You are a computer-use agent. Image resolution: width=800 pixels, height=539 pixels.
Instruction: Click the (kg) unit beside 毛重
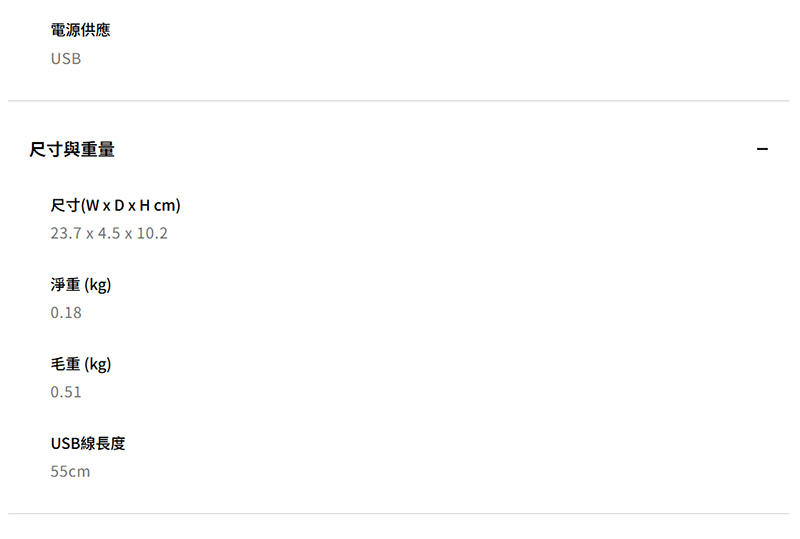coord(98,364)
